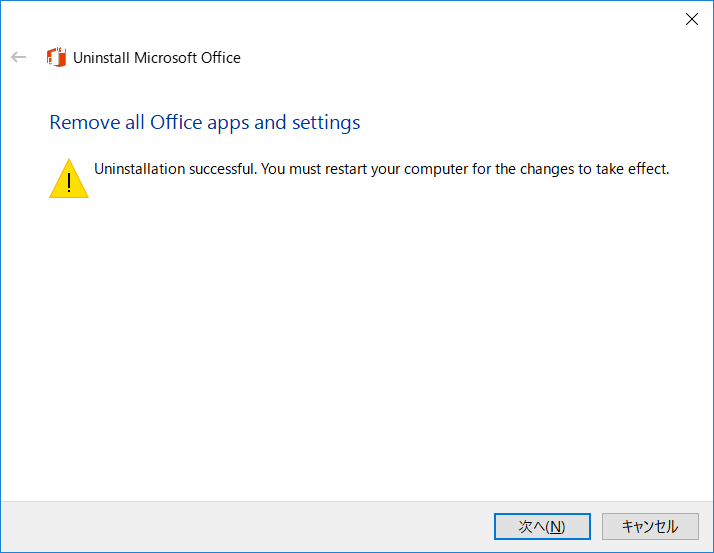
Task: Click the word "Uninstall" in the window title
Action: 101,58
